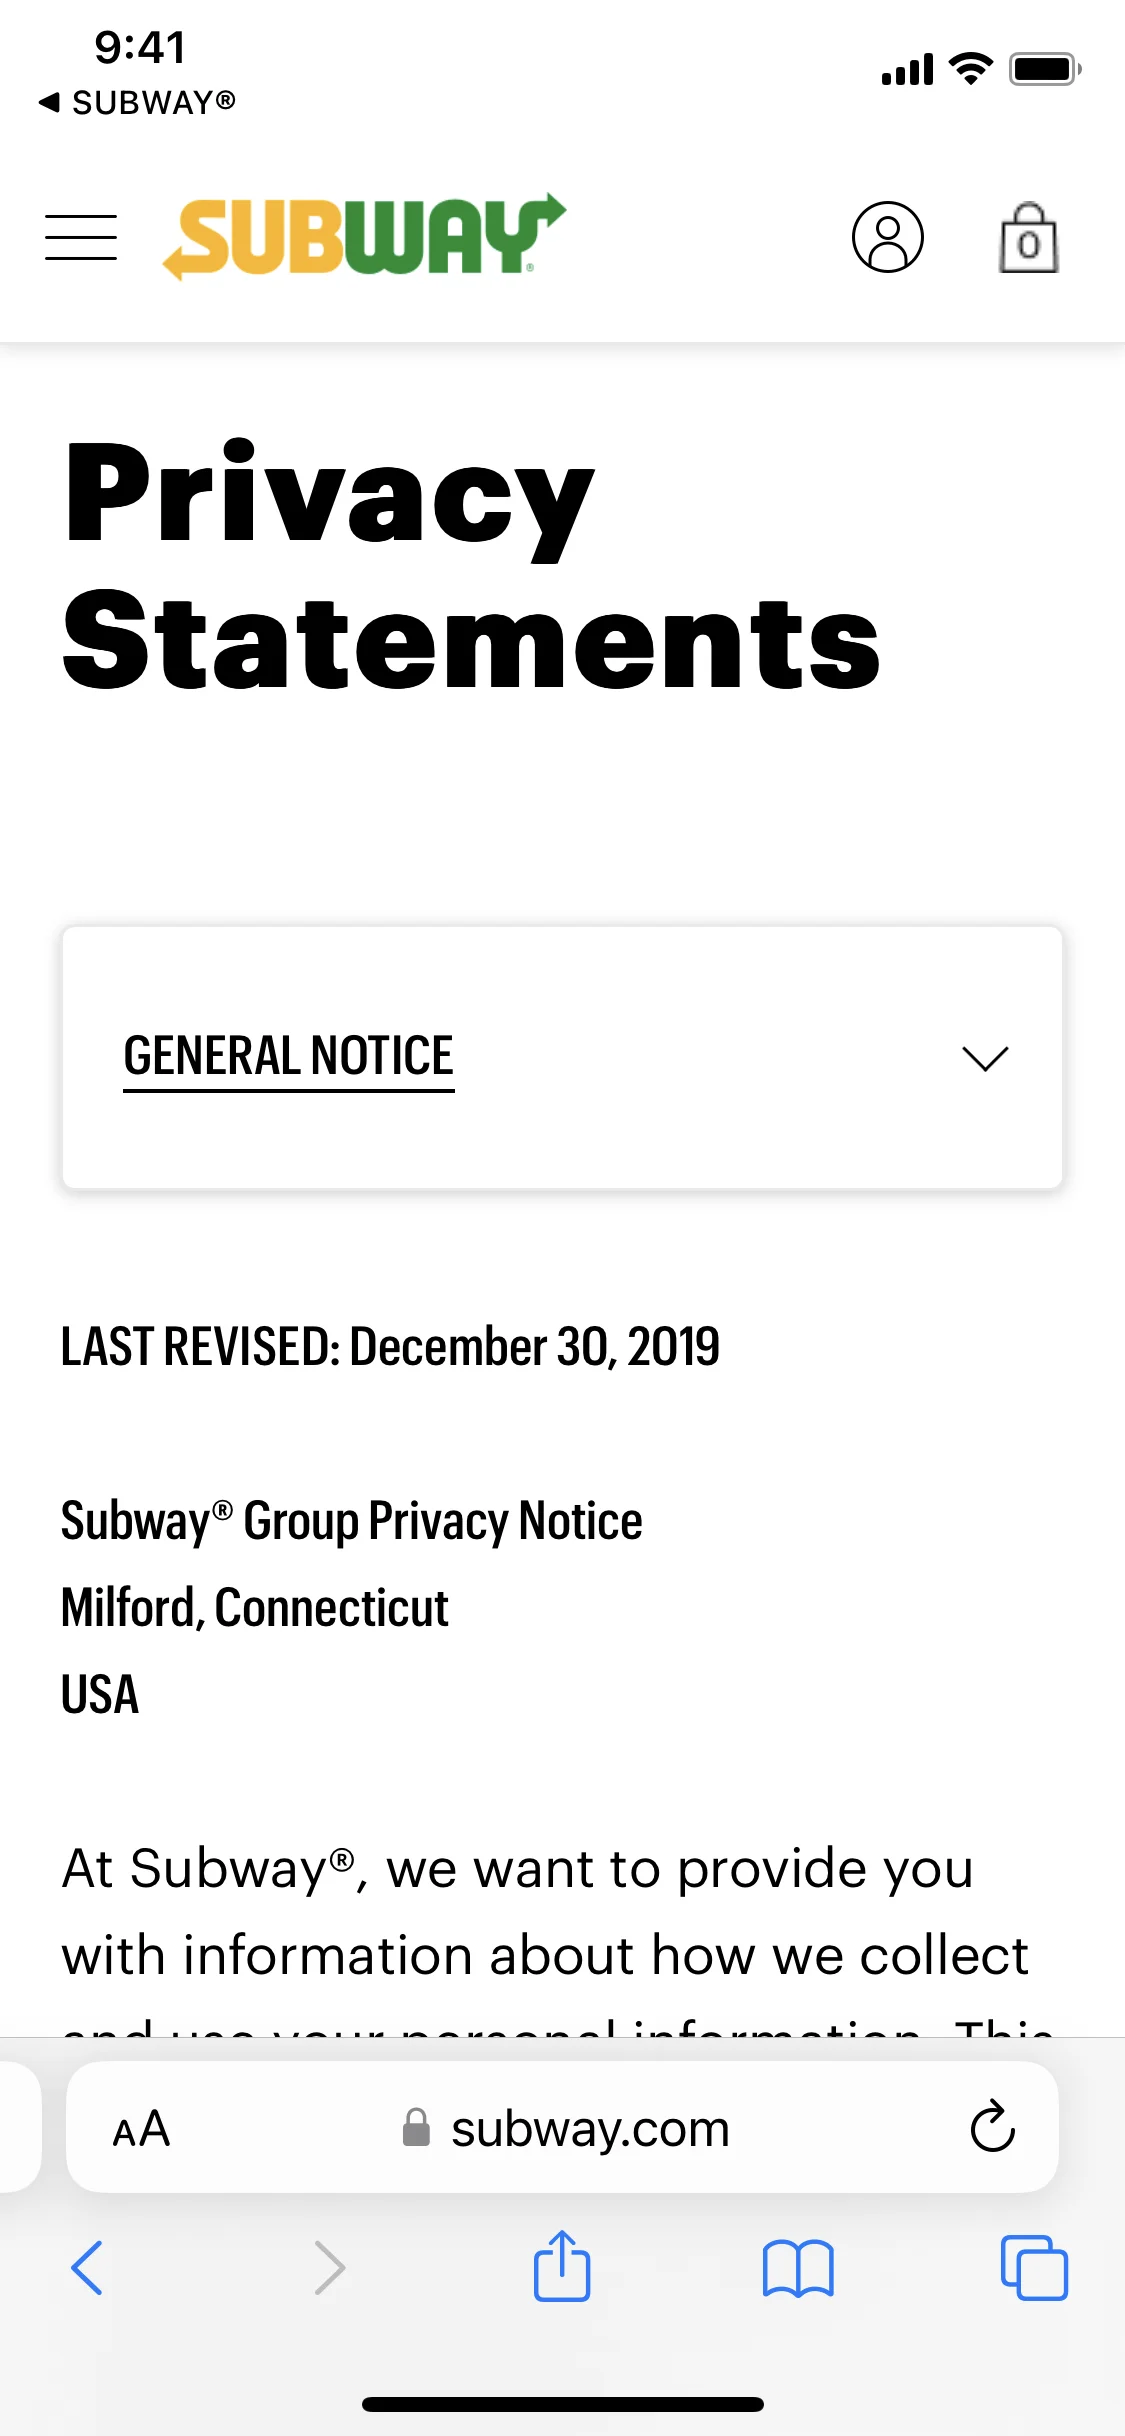Tap the home indicator bar

pyautogui.click(x=562, y=2404)
